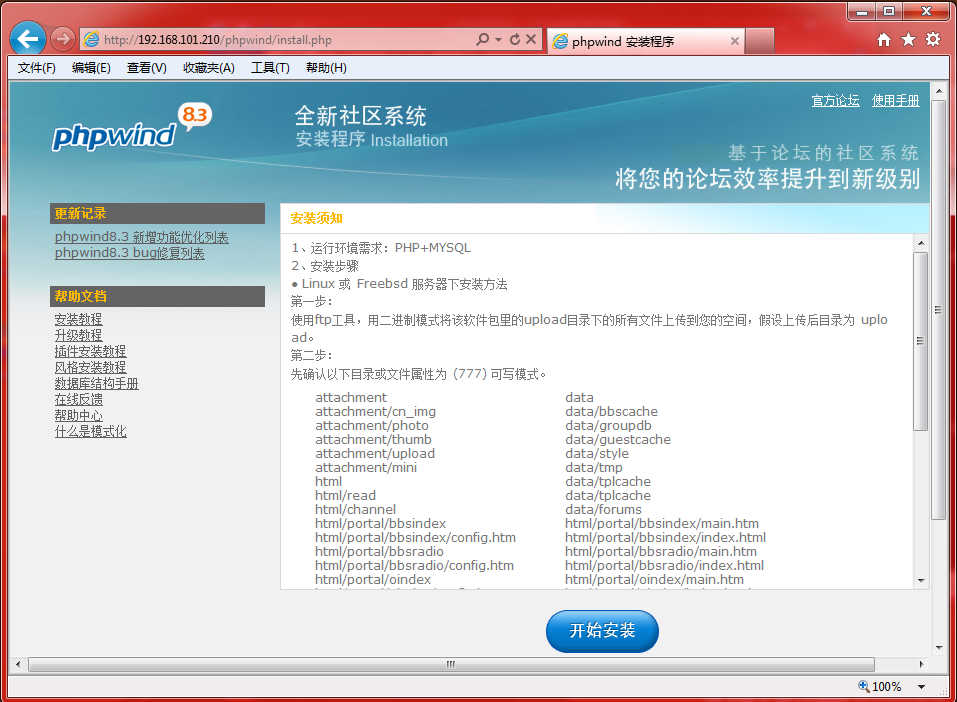Click the browser forward arrow button
The height and width of the screenshot is (702, 957).
click(62, 39)
